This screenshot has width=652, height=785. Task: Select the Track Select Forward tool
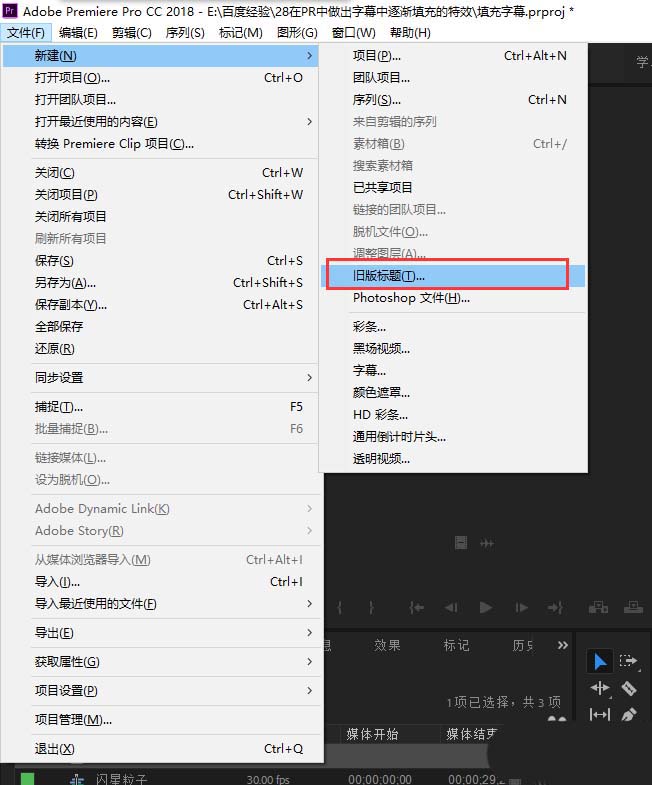click(x=628, y=661)
